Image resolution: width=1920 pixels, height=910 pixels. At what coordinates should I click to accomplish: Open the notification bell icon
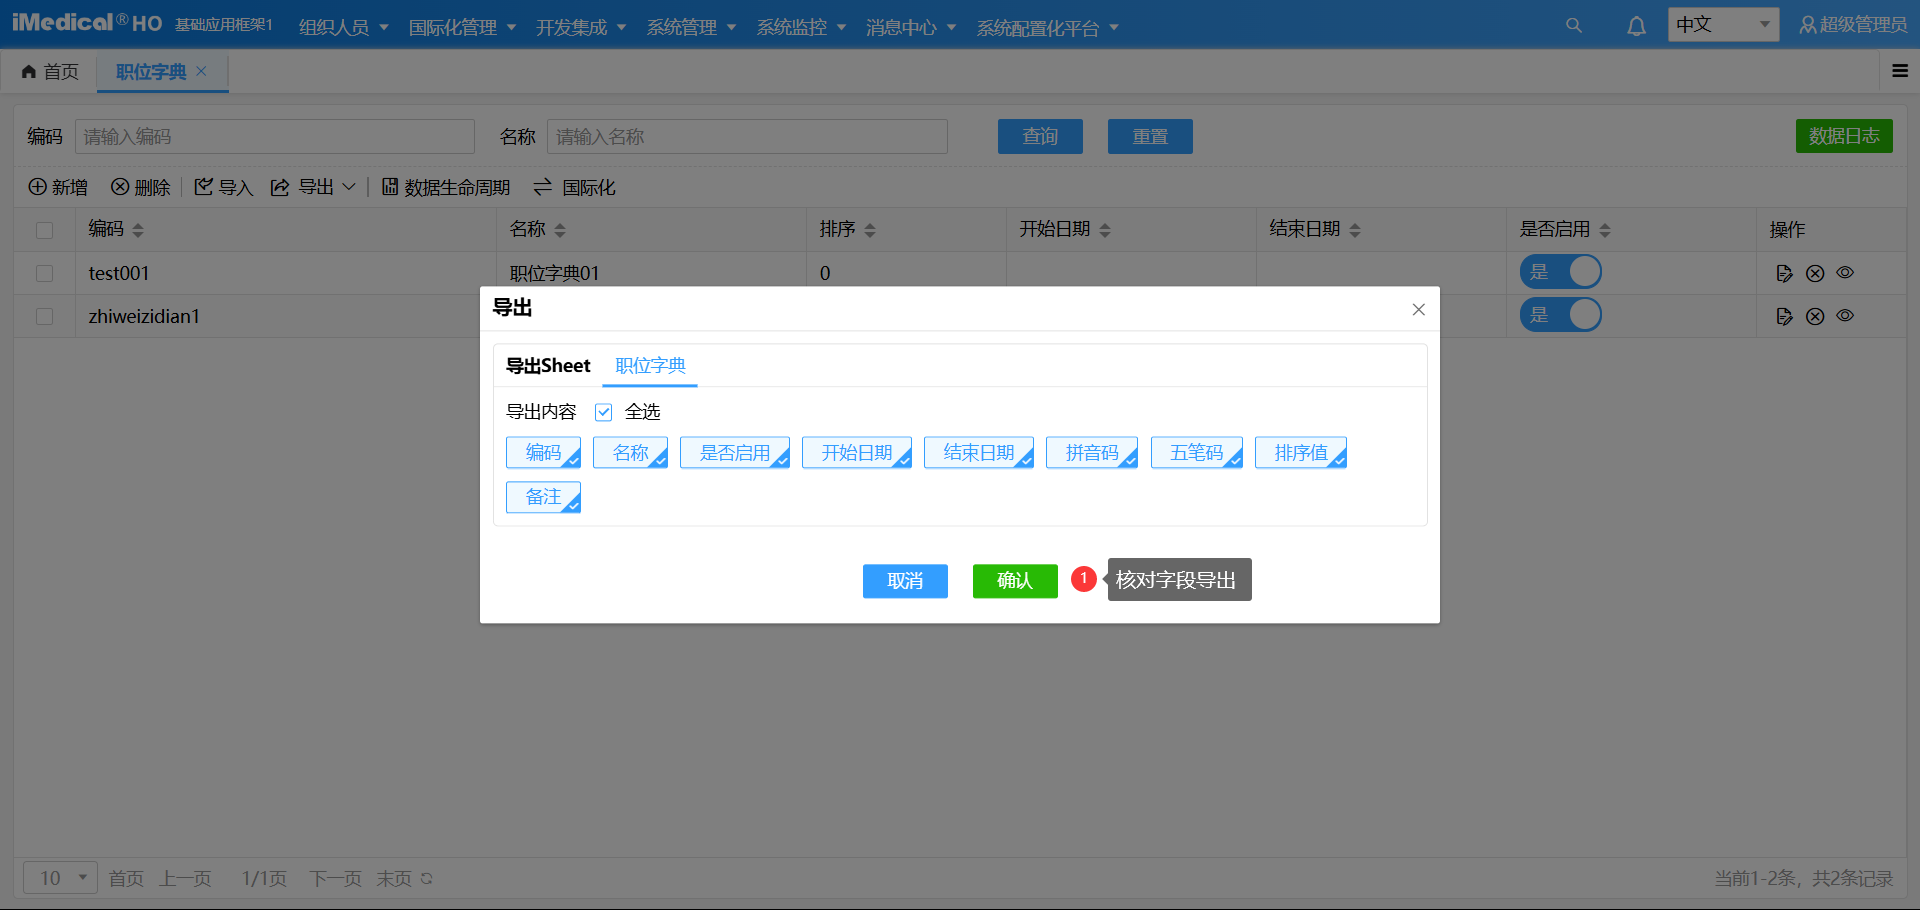[1636, 26]
